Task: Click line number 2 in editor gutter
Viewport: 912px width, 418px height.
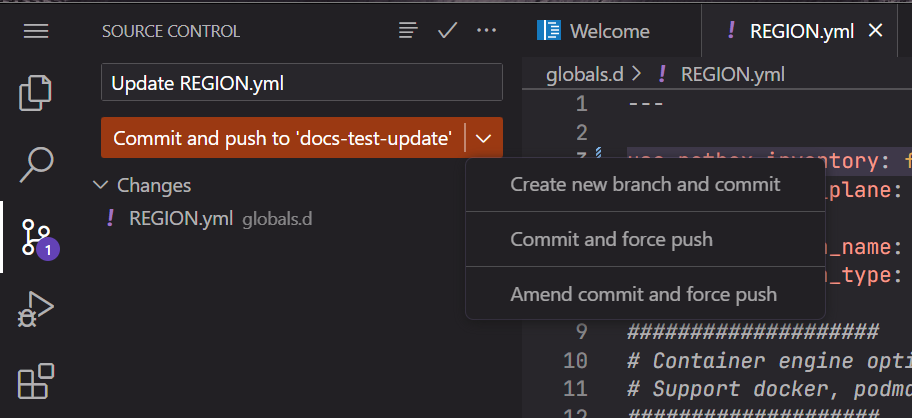Action: coord(580,133)
